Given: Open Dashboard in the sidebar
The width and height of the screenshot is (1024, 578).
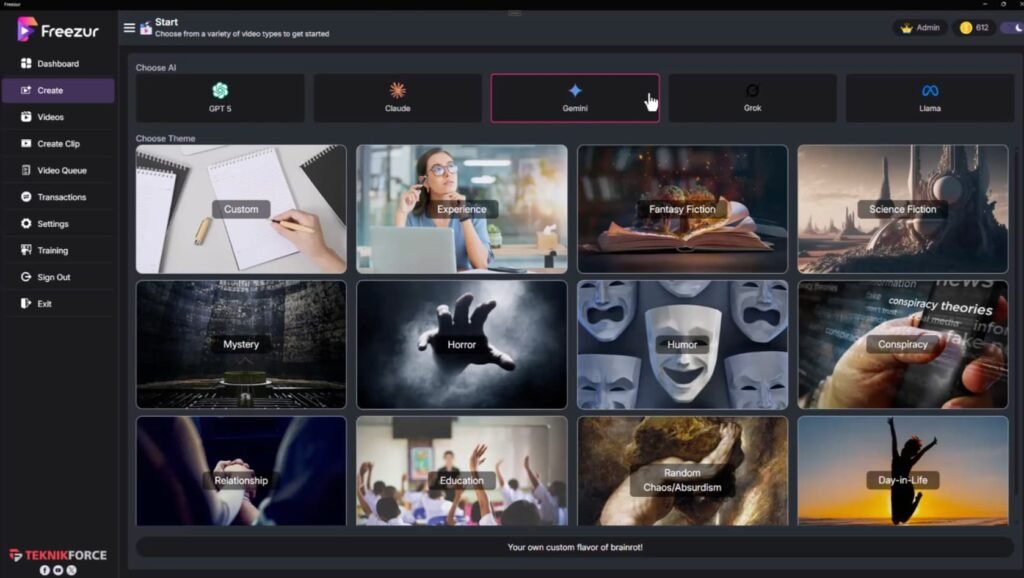Looking at the screenshot, I should (58, 64).
